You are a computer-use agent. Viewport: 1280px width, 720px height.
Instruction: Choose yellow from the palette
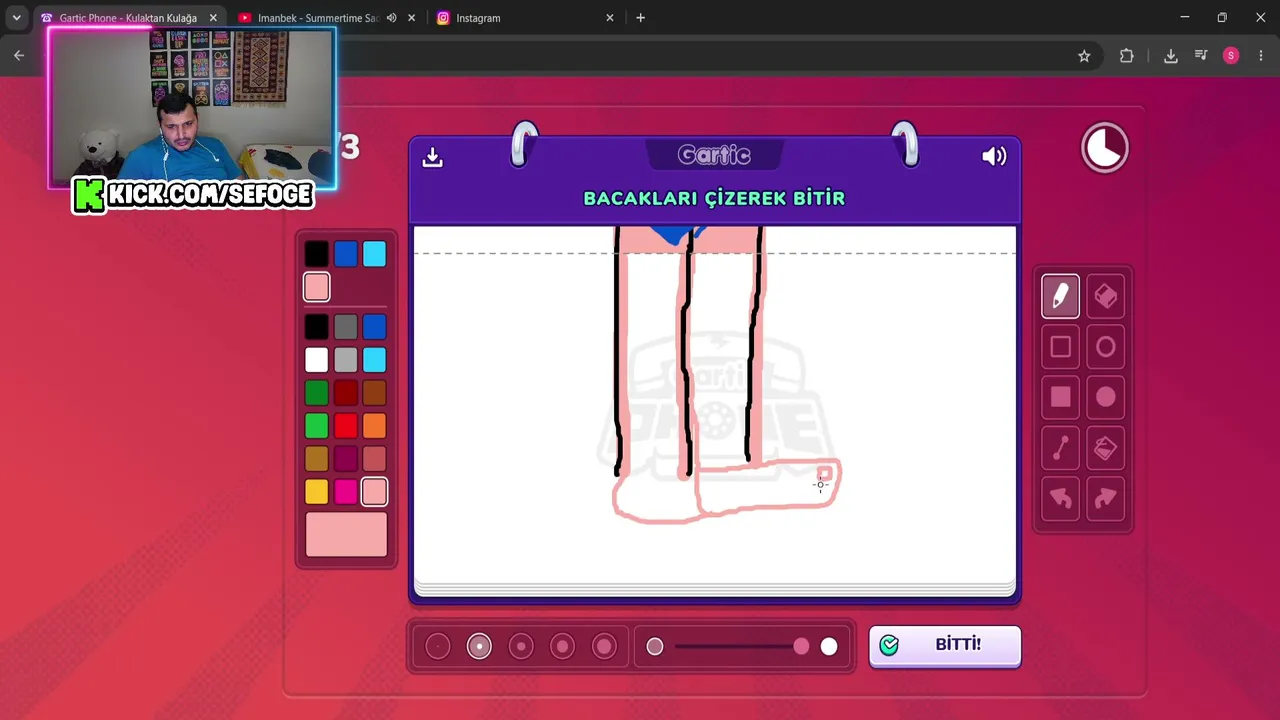[x=316, y=491]
